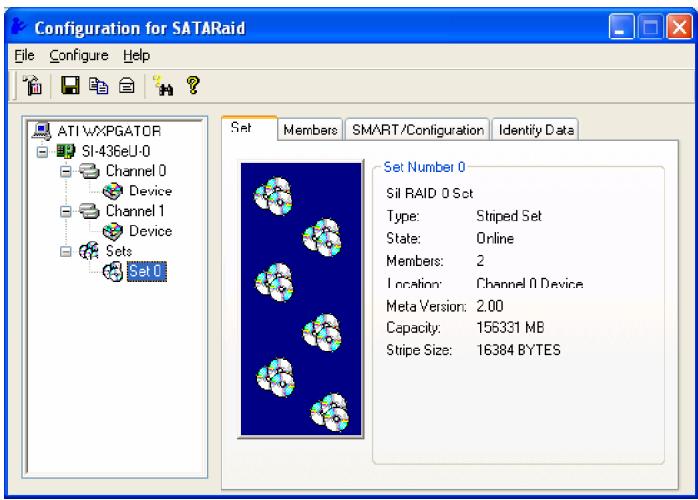Select the highlighted Set 0 item
Screen dimensions: 698x500
click(147, 271)
